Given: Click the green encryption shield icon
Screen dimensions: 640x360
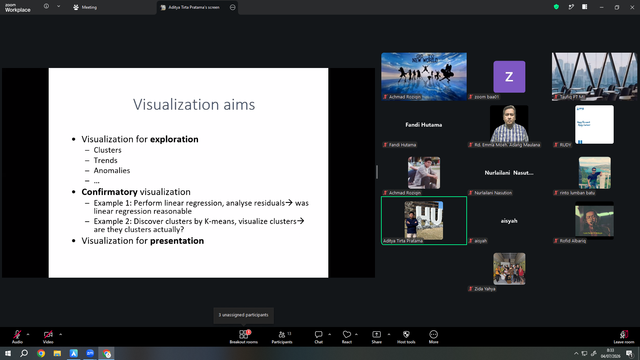Looking at the screenshot, I should (x=556, y=7).
